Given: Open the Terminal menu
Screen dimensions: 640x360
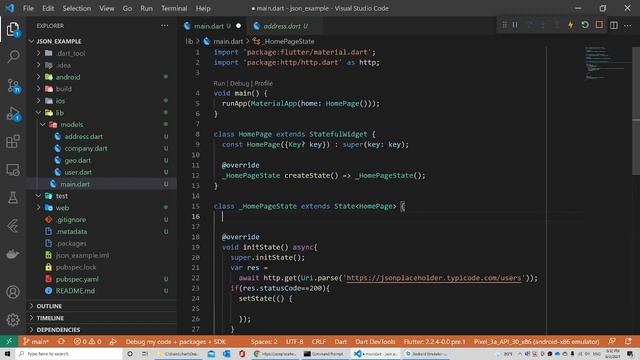Looking at the screenshot, I should coord(174,8).
